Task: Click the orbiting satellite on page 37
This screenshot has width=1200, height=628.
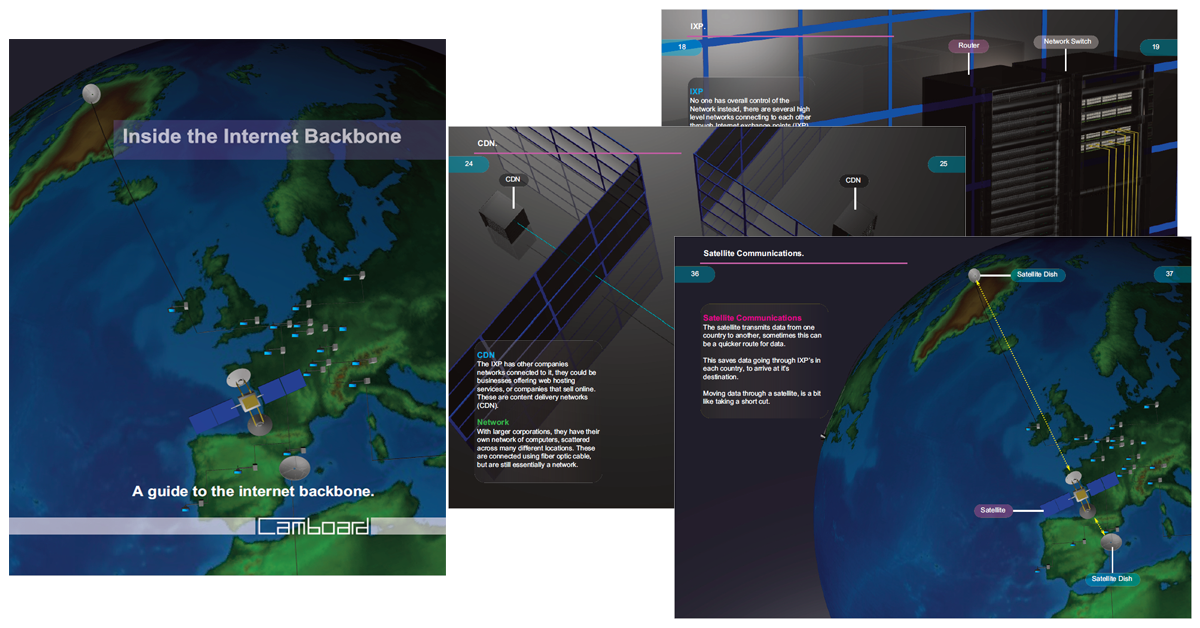Action: tap(1081, 497)
